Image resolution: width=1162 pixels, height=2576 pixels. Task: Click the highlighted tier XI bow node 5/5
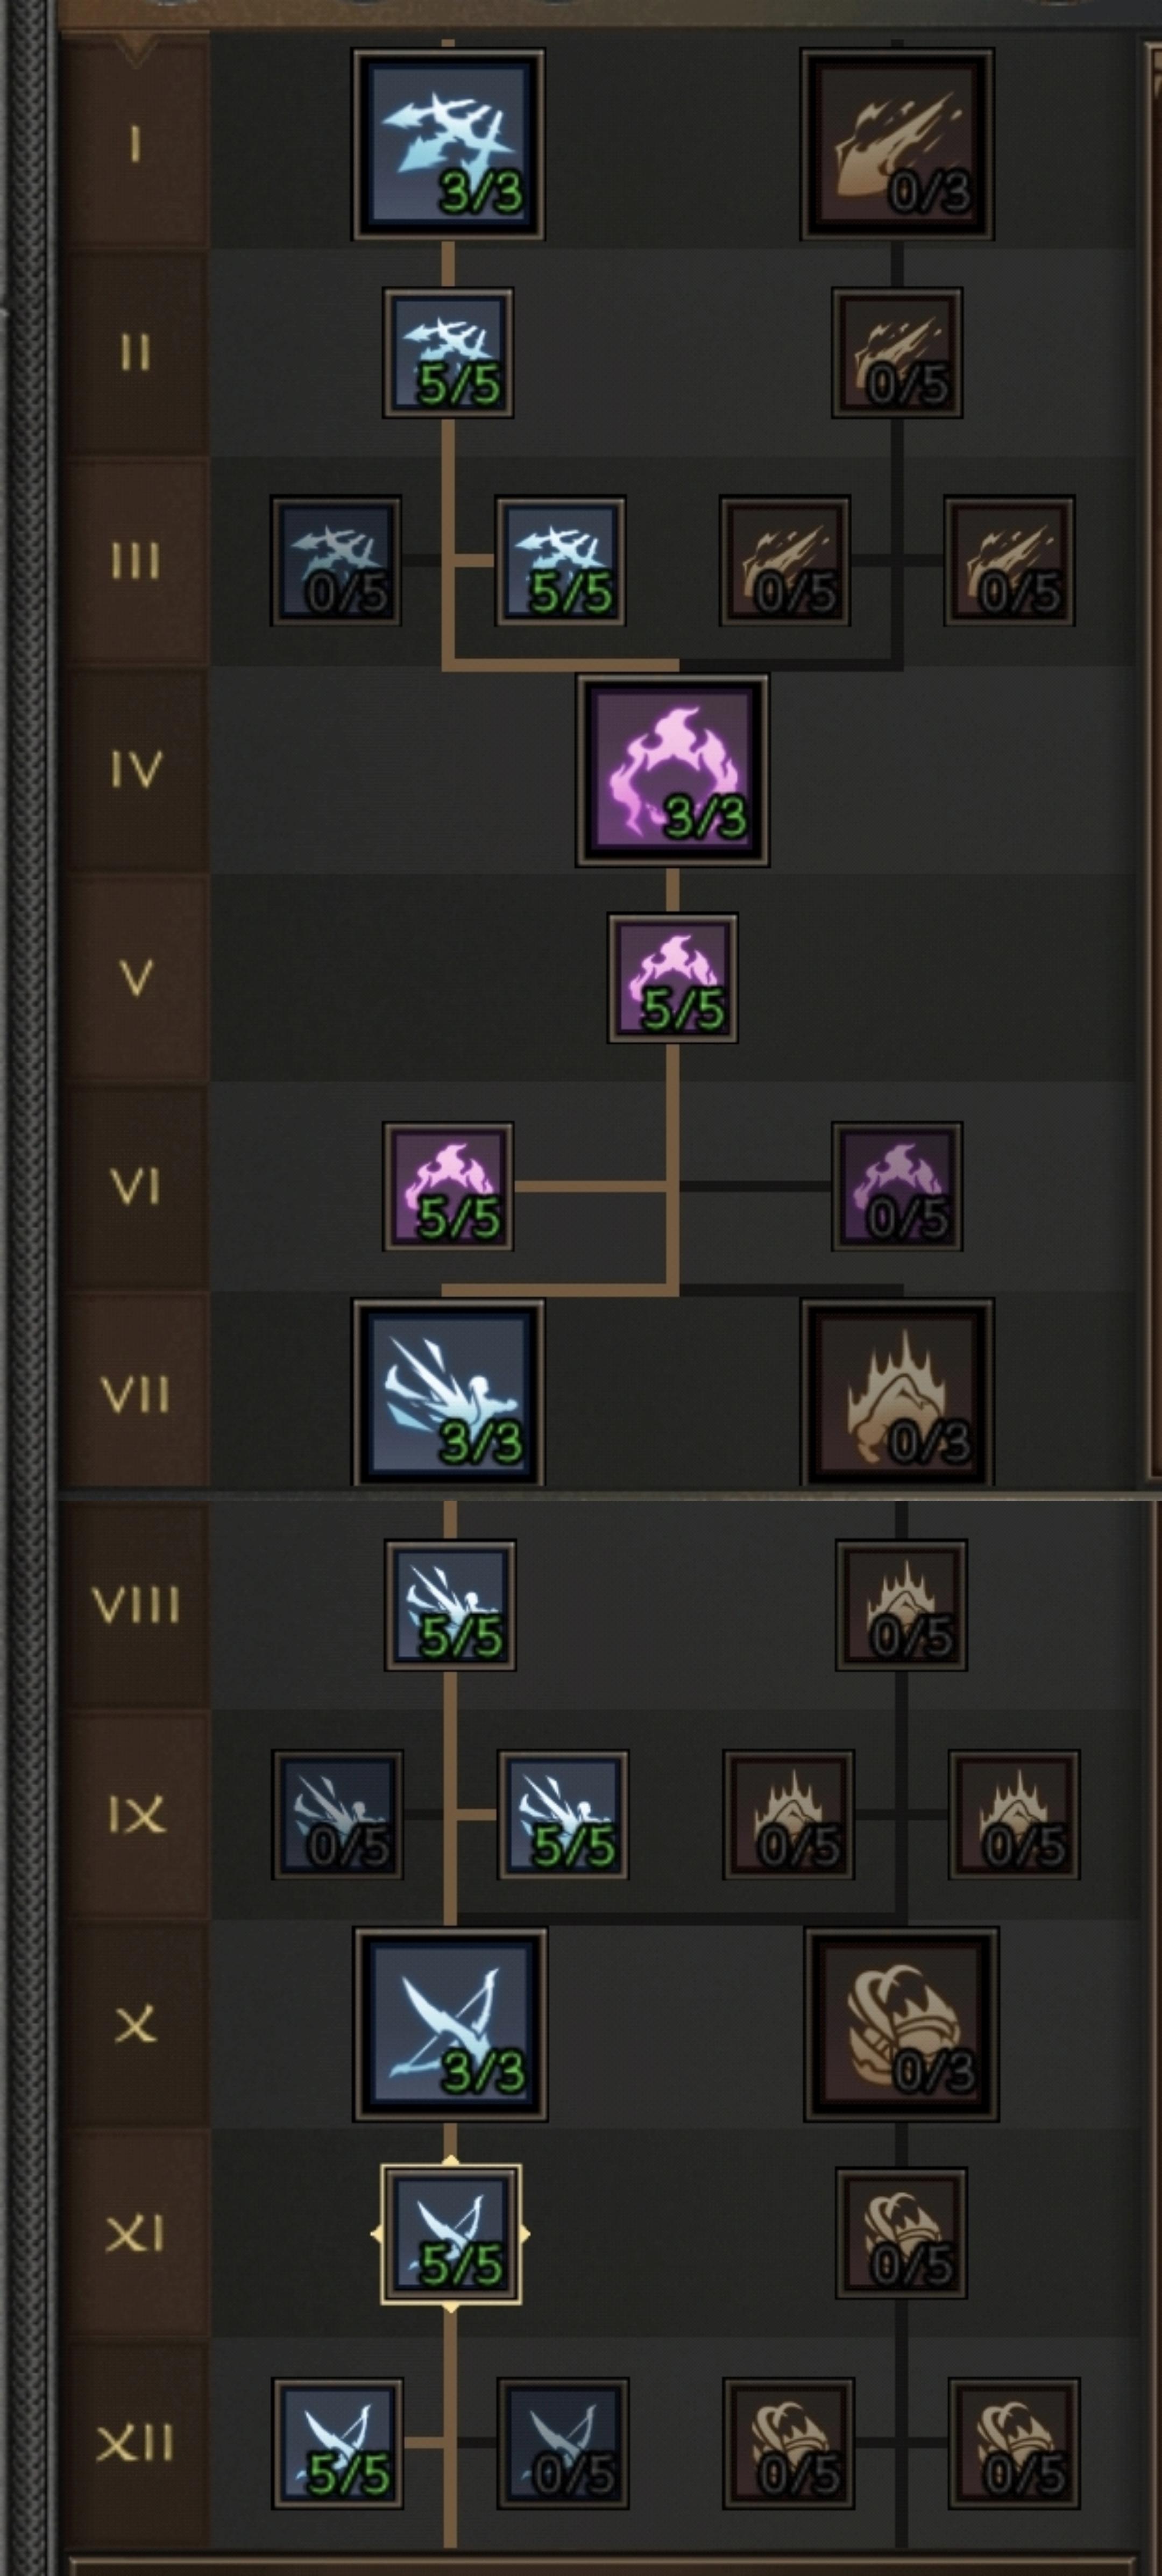click(x=450, y=2234)
